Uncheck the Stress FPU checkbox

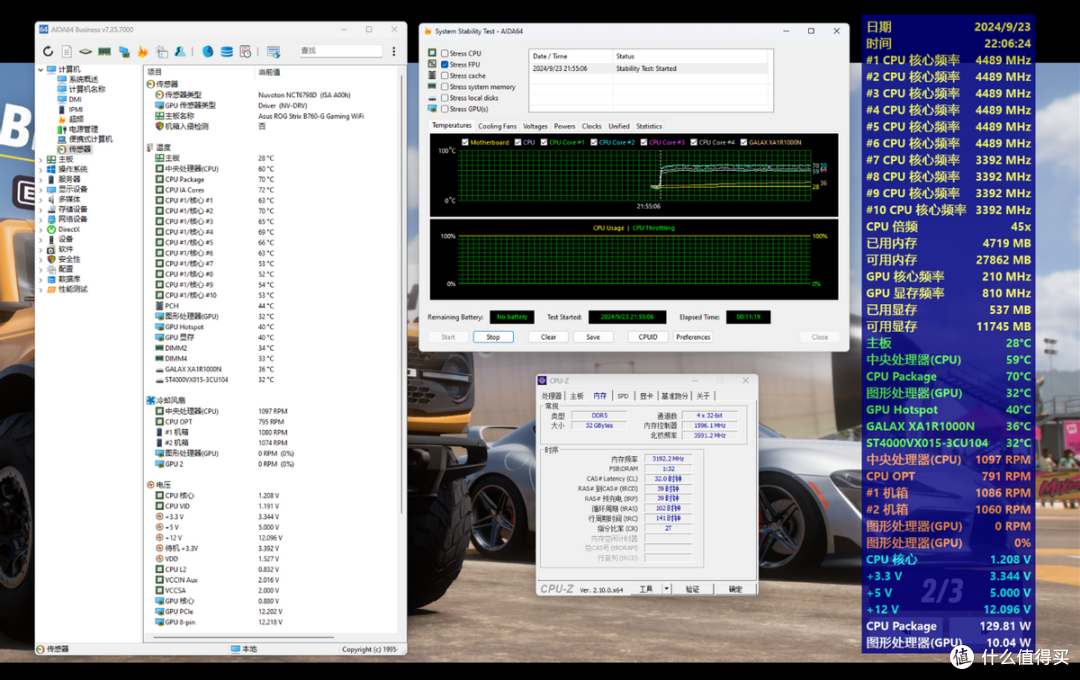(444, 64)
